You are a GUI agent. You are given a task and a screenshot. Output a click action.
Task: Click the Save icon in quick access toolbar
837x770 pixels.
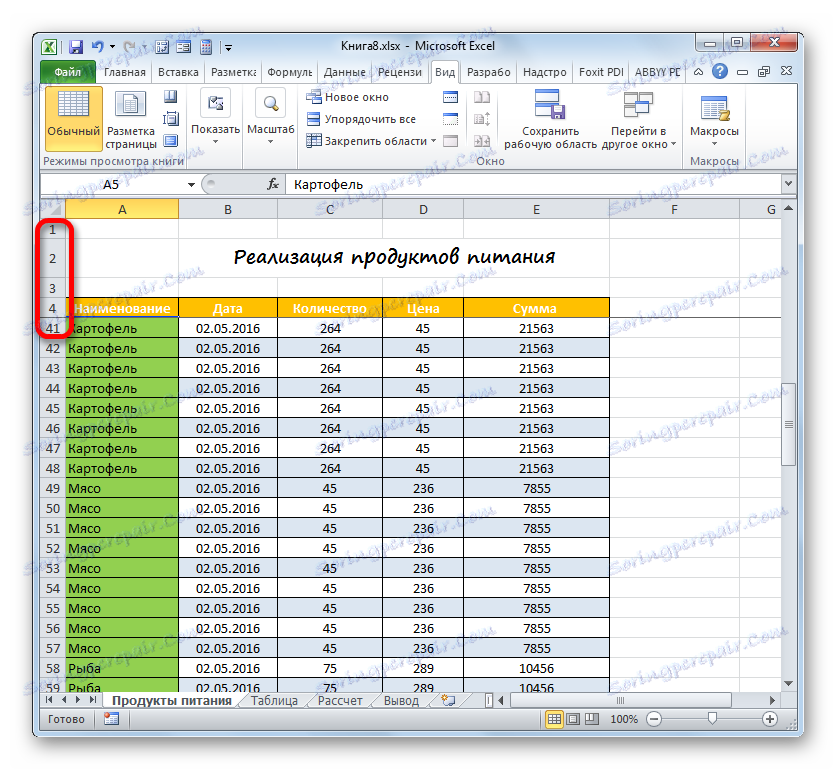click(76, 47)
